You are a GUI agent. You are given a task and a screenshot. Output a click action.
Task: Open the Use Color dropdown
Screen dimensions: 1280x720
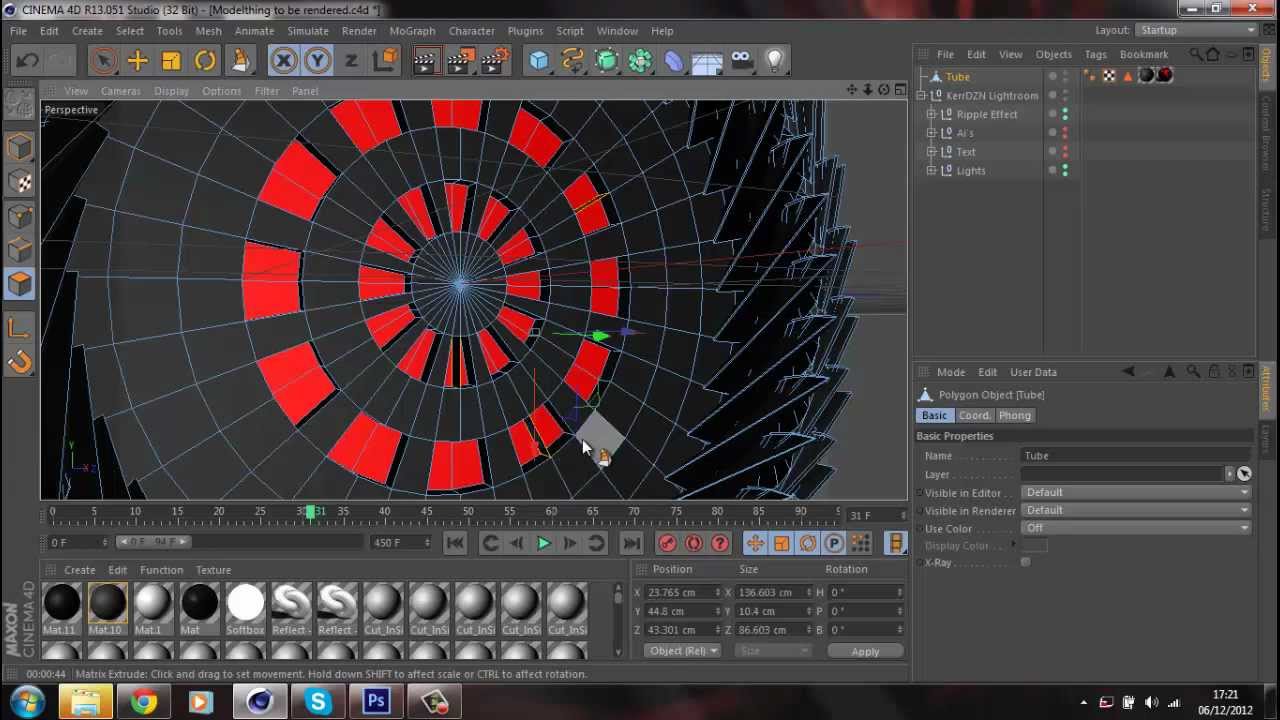coord(1136,529)
